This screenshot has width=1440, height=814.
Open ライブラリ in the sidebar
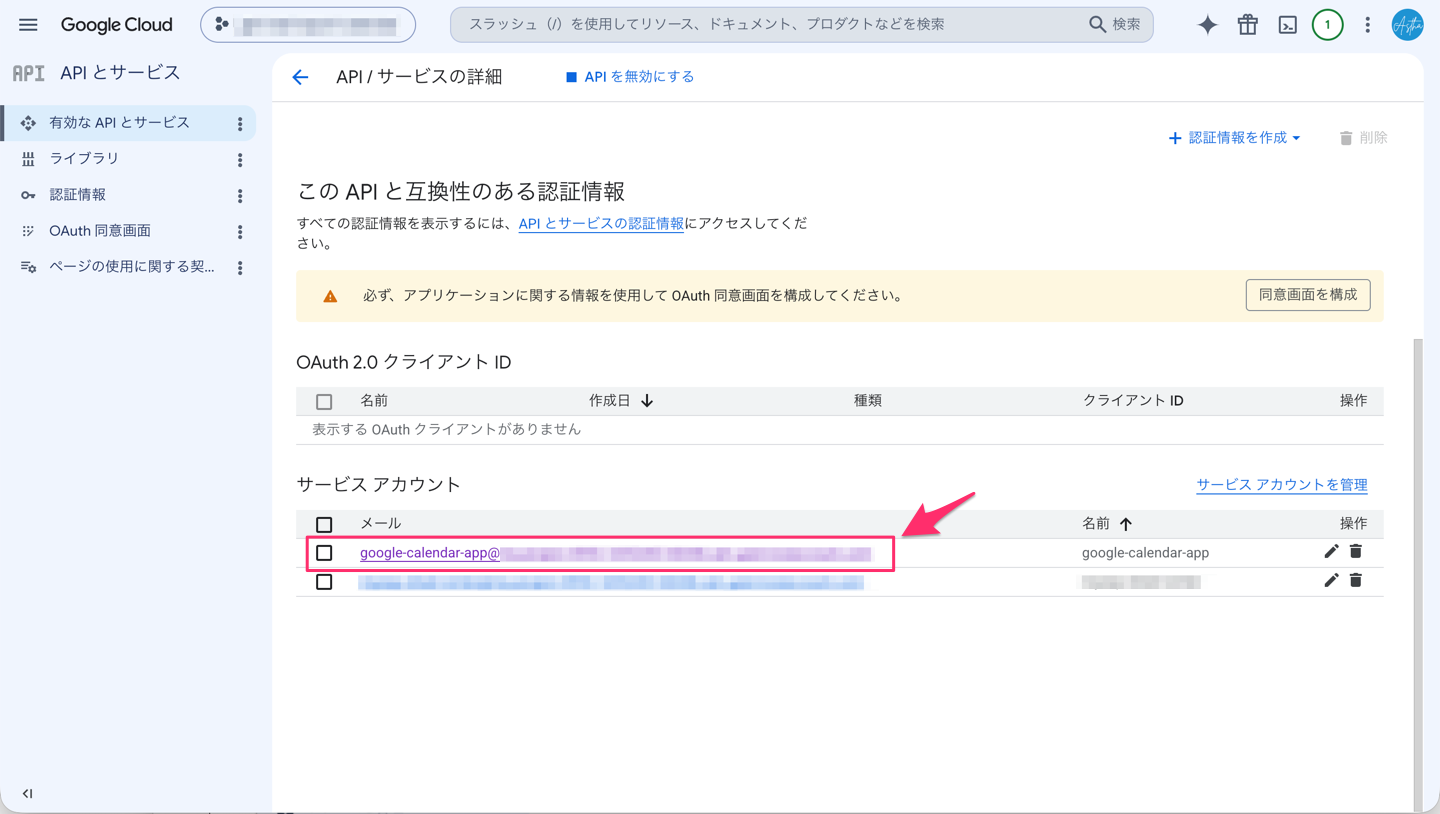coord(84,159)
